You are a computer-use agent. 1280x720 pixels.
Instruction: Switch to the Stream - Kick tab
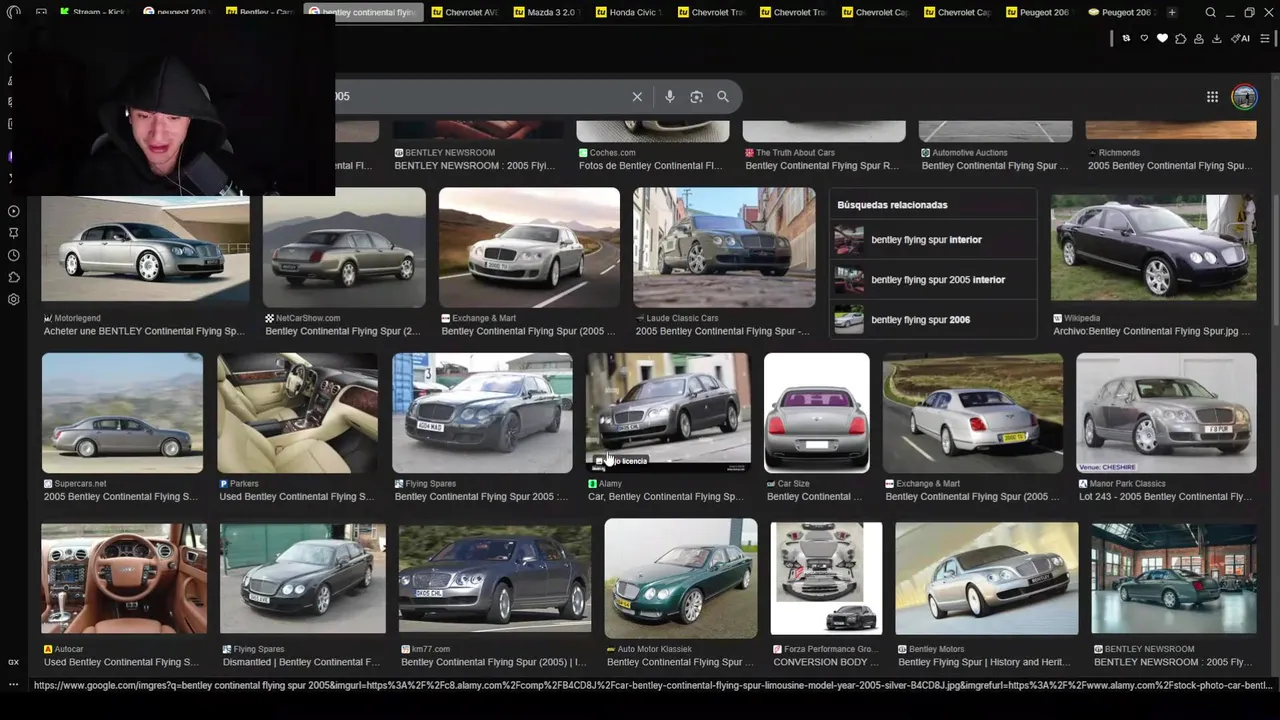(93, 12)
